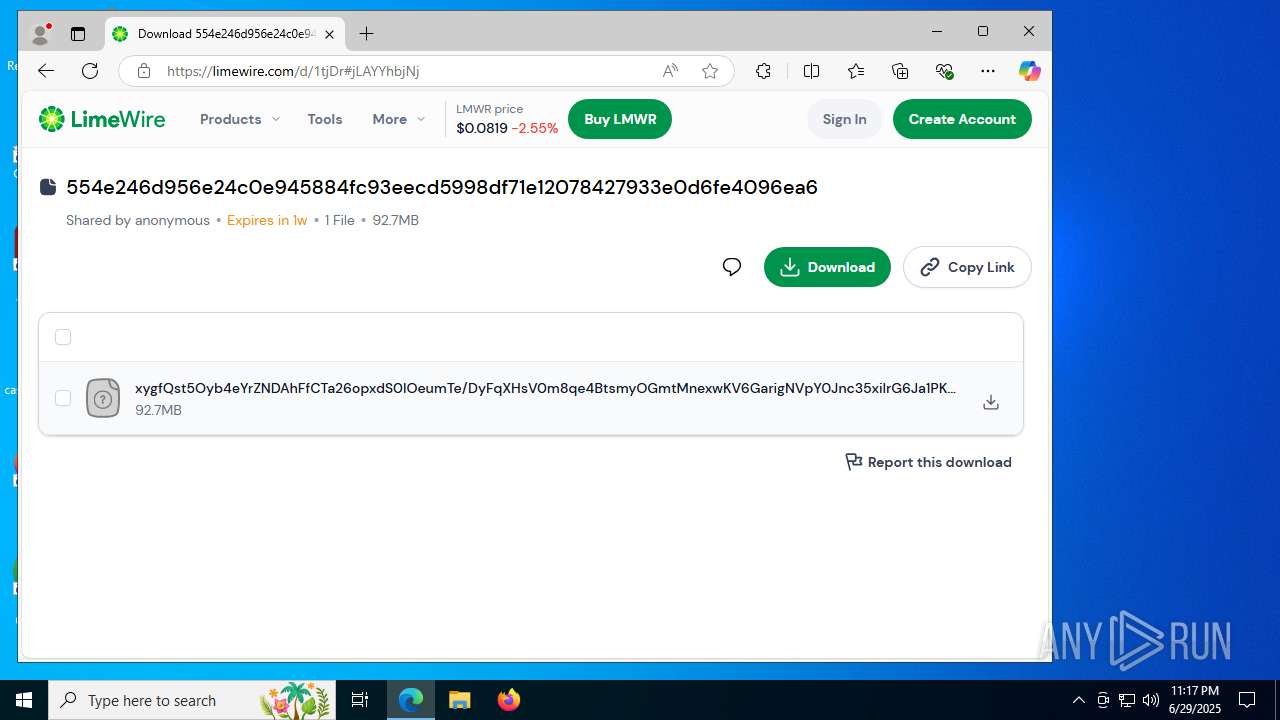This screenshot has width=1280, height=720.
Task: Open the comment bubble icon
Action: click(x=732, y=267)
